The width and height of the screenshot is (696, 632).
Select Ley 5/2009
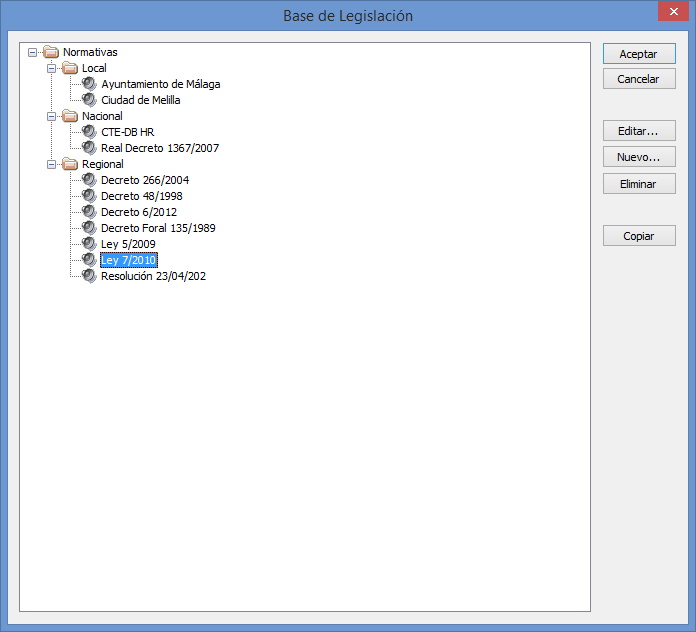point(128,244)
